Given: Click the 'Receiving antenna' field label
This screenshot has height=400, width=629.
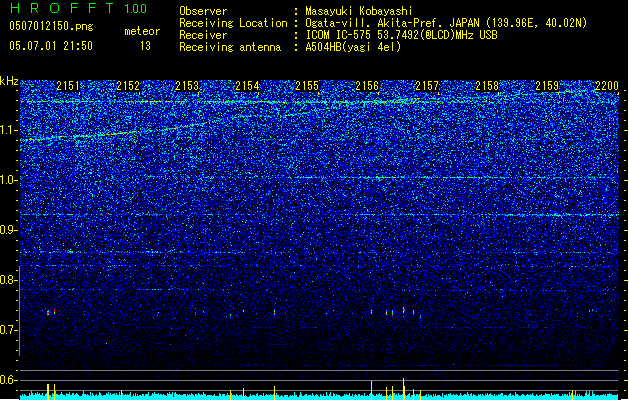Looking at the screenshot, I should 230,47.
